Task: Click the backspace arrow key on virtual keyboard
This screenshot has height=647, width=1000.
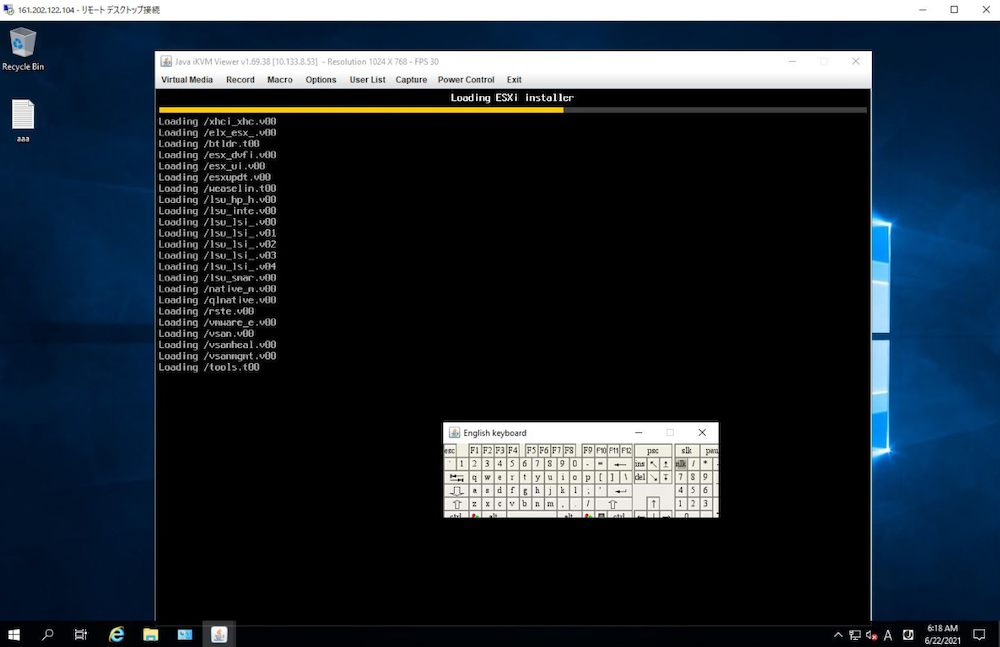Action: tap(620, 464)
